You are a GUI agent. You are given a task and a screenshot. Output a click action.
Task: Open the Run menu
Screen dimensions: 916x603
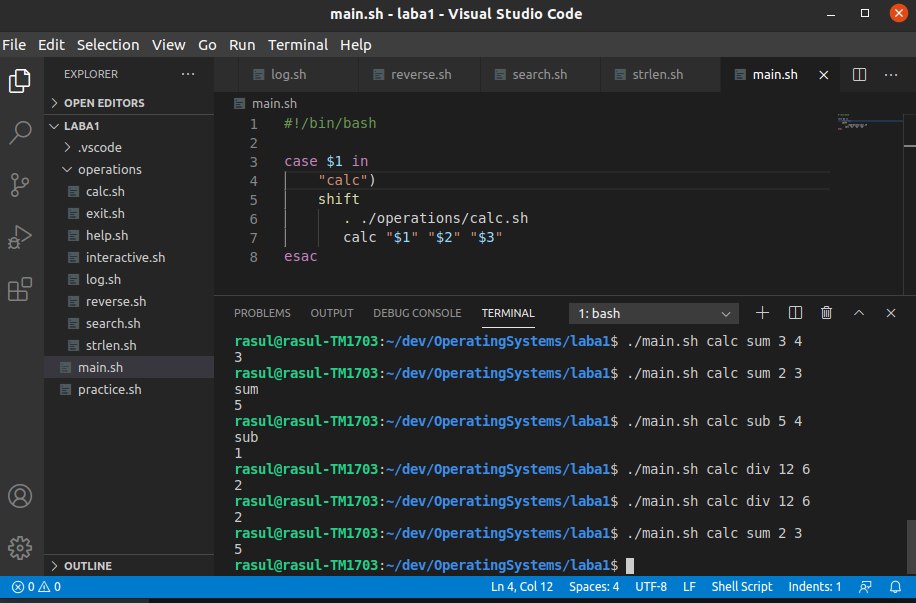(x=242, y=45)
